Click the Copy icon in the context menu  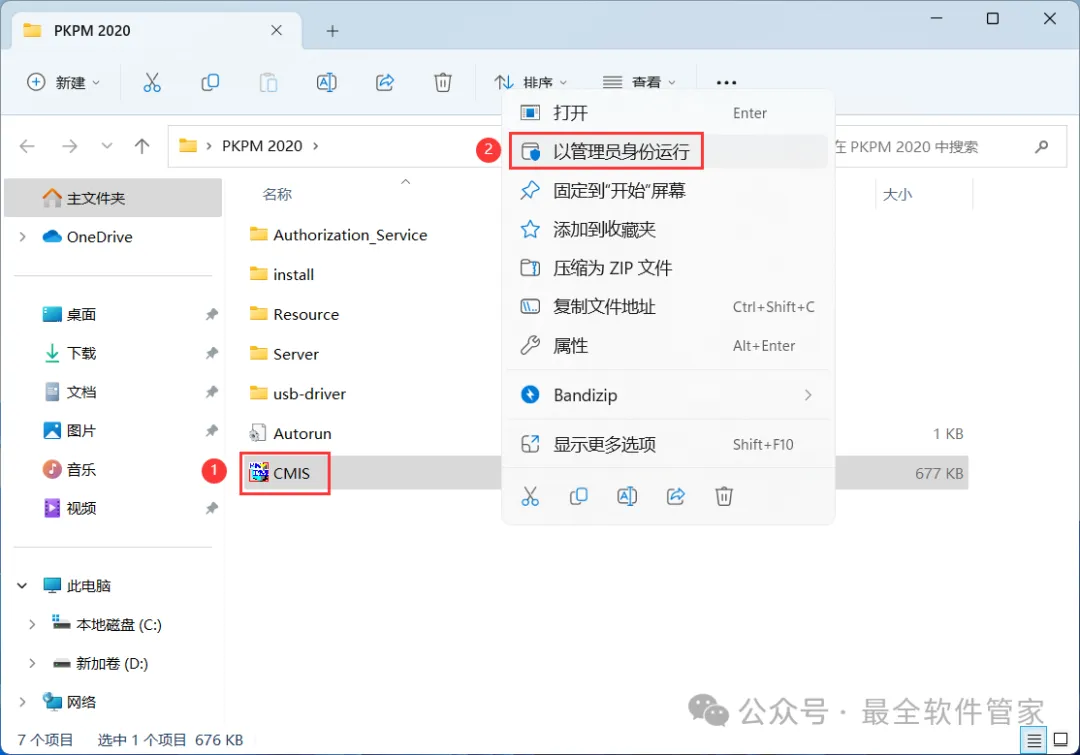pyautogui.click(x=579, y=496)
